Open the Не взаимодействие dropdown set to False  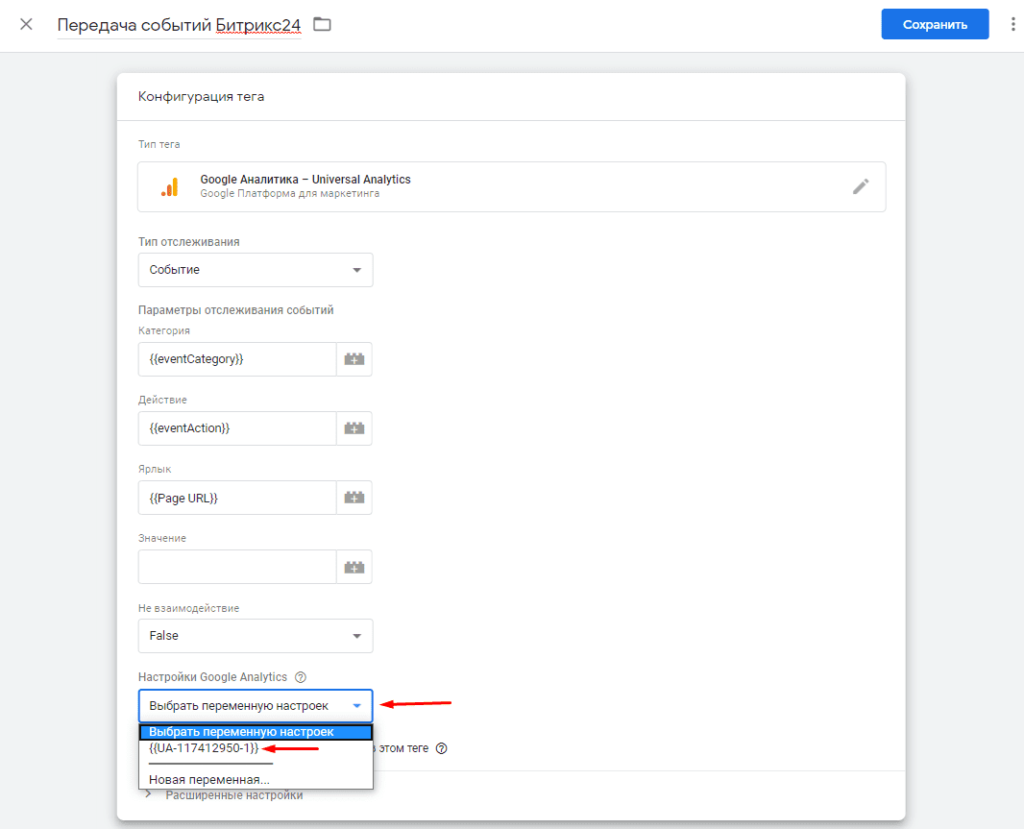pyautogui.click(x=255, y=636)
